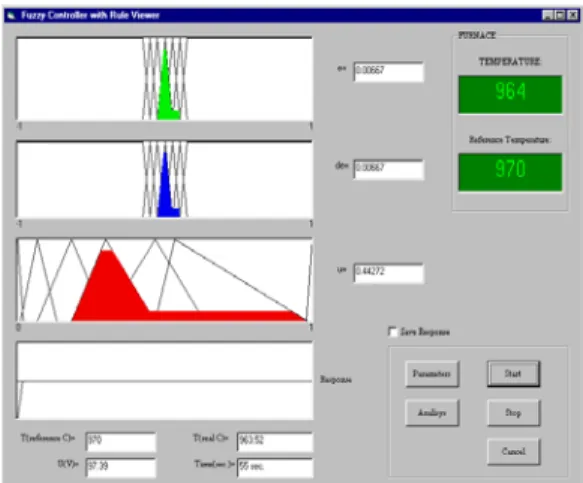The image size is (583, 483).
Task: Click the T(real C)= field
Action: coord(275,442)
